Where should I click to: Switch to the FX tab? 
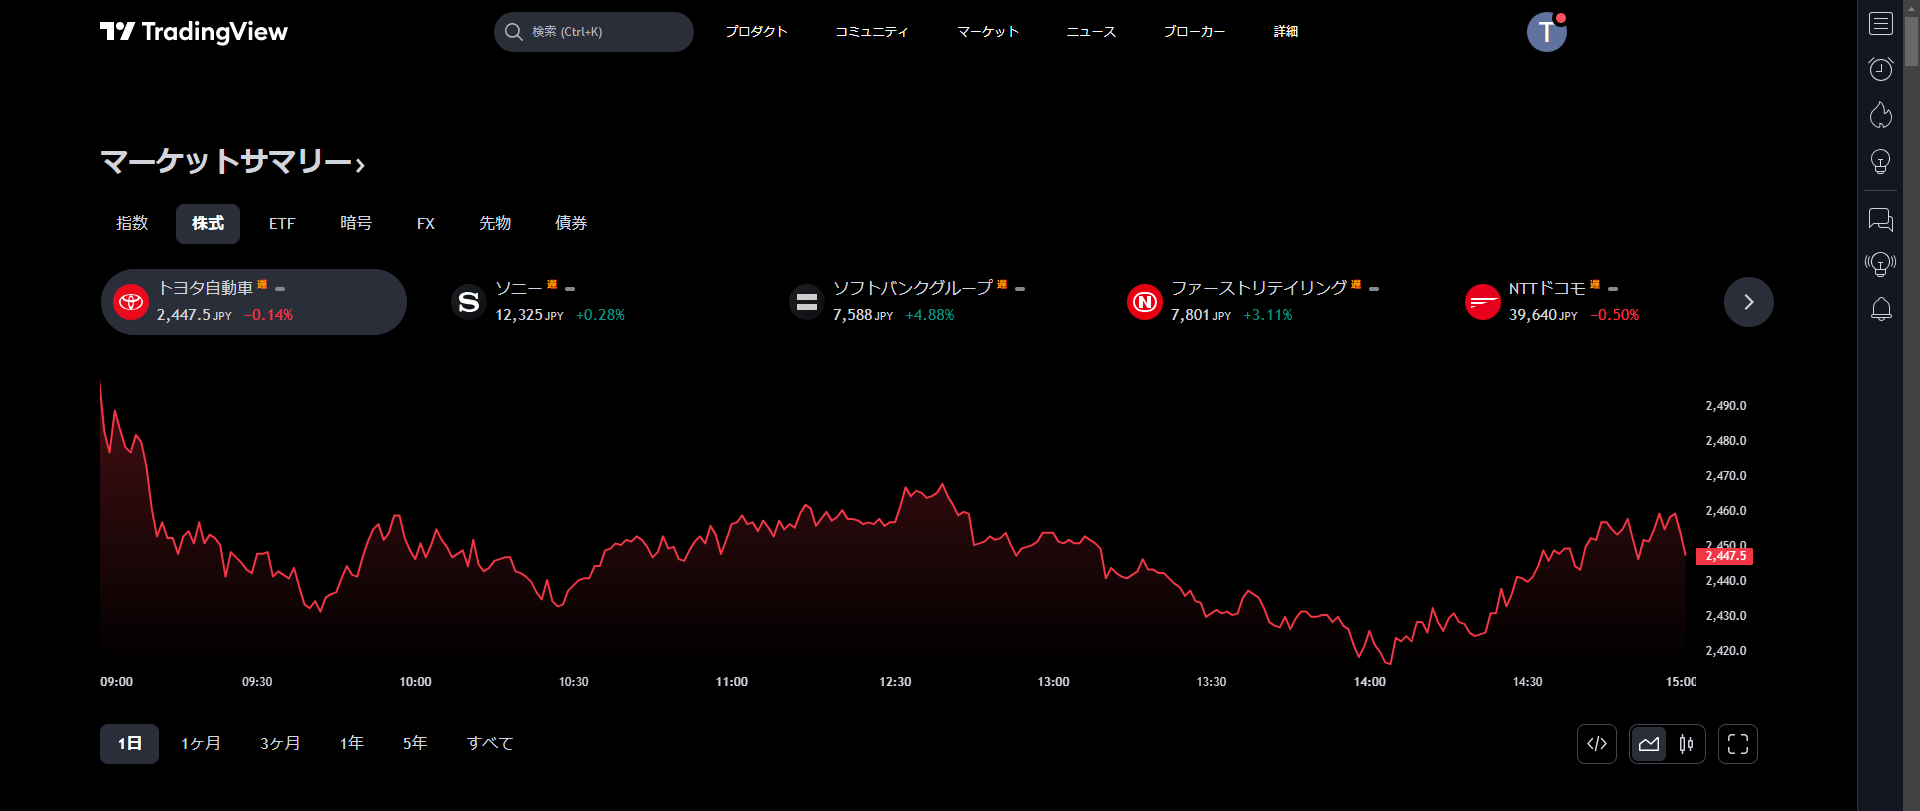coord(426,224)
